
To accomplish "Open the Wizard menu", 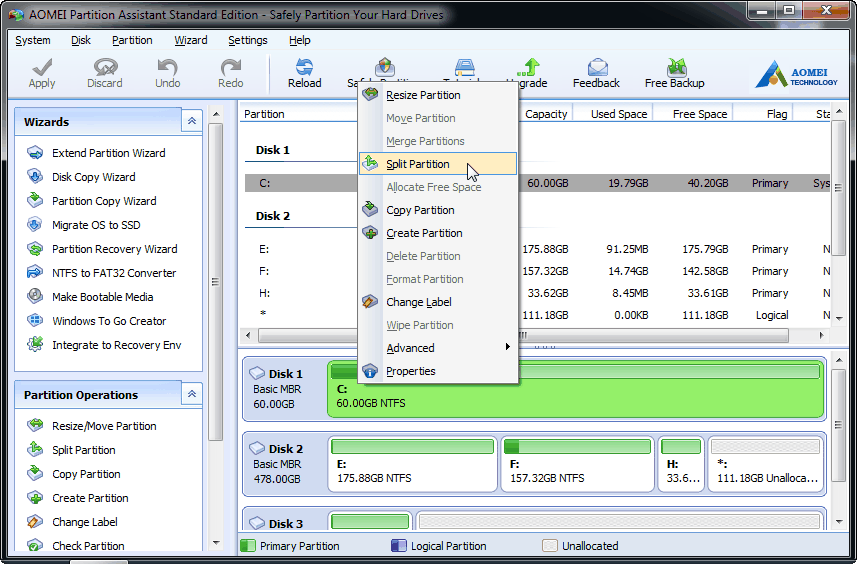I will [x=191, y=40].
